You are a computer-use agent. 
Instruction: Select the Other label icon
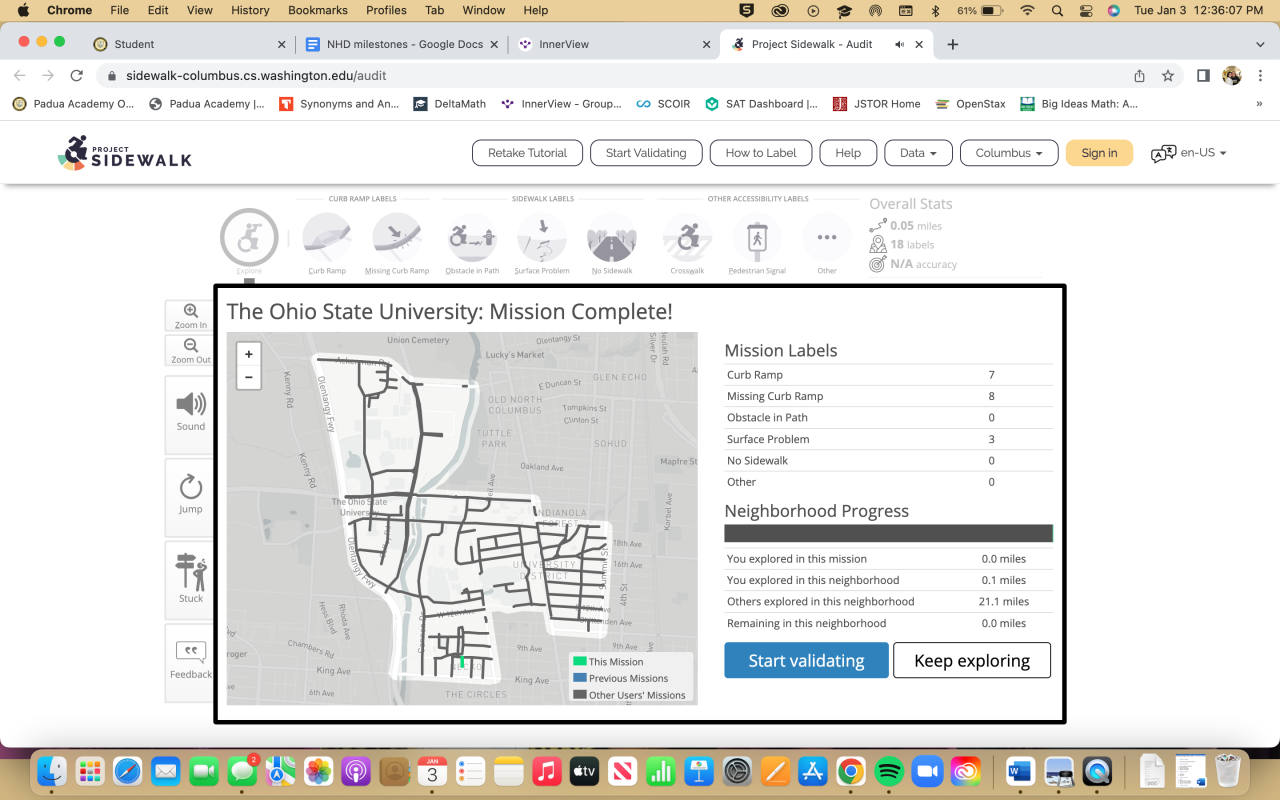[x=827, y=238]
